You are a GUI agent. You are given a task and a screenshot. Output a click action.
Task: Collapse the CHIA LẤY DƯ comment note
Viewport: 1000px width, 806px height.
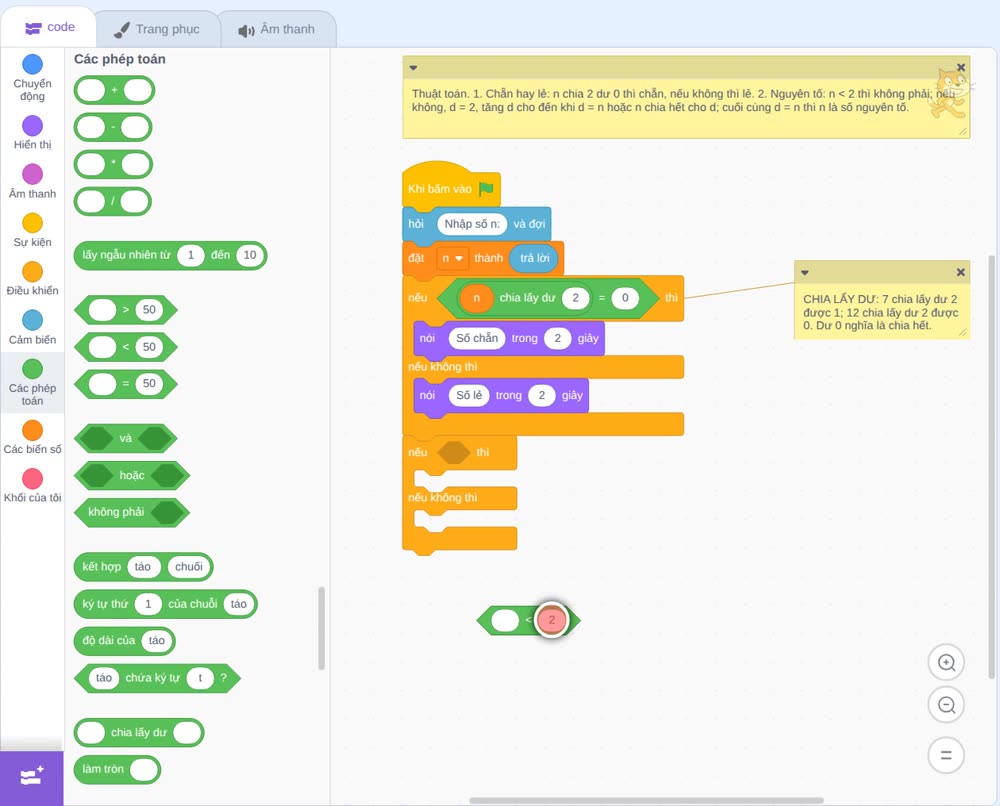pyautogui.click(x=805, y=272)
